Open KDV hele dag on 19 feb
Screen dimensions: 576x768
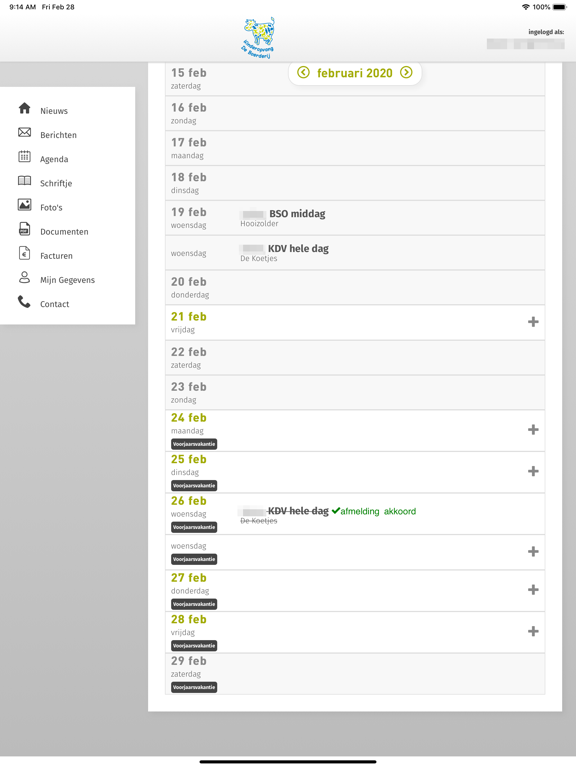coord(298,248)
